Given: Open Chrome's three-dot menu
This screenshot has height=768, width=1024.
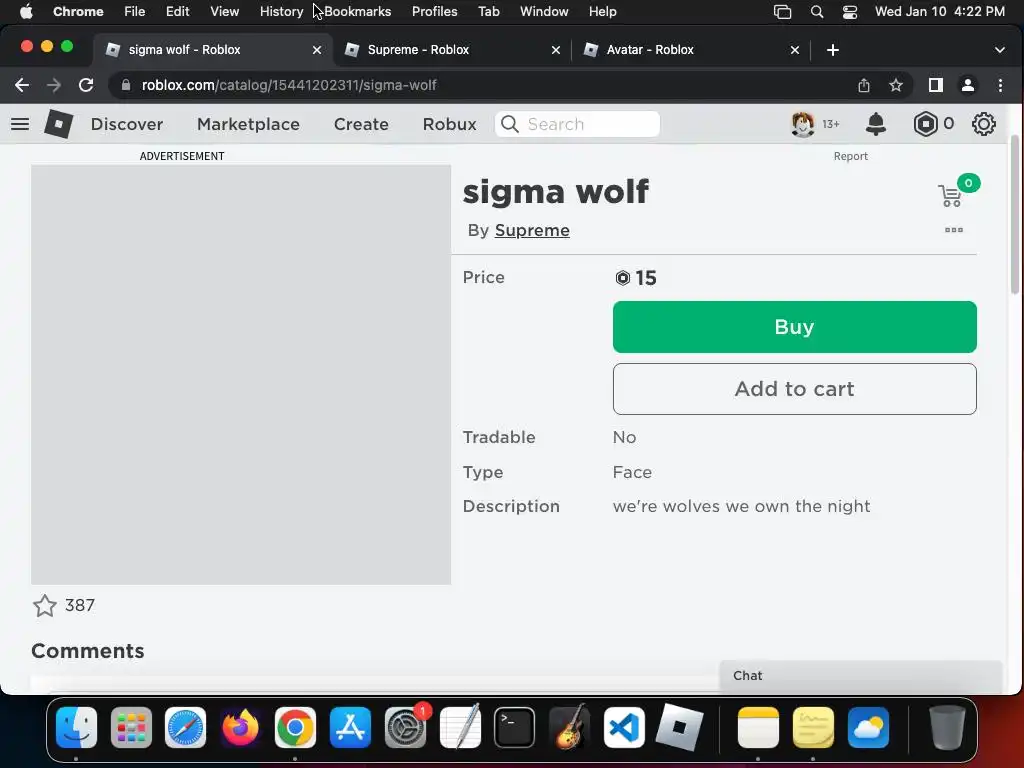Looking at the screenshot, I should click(1000, 85).
